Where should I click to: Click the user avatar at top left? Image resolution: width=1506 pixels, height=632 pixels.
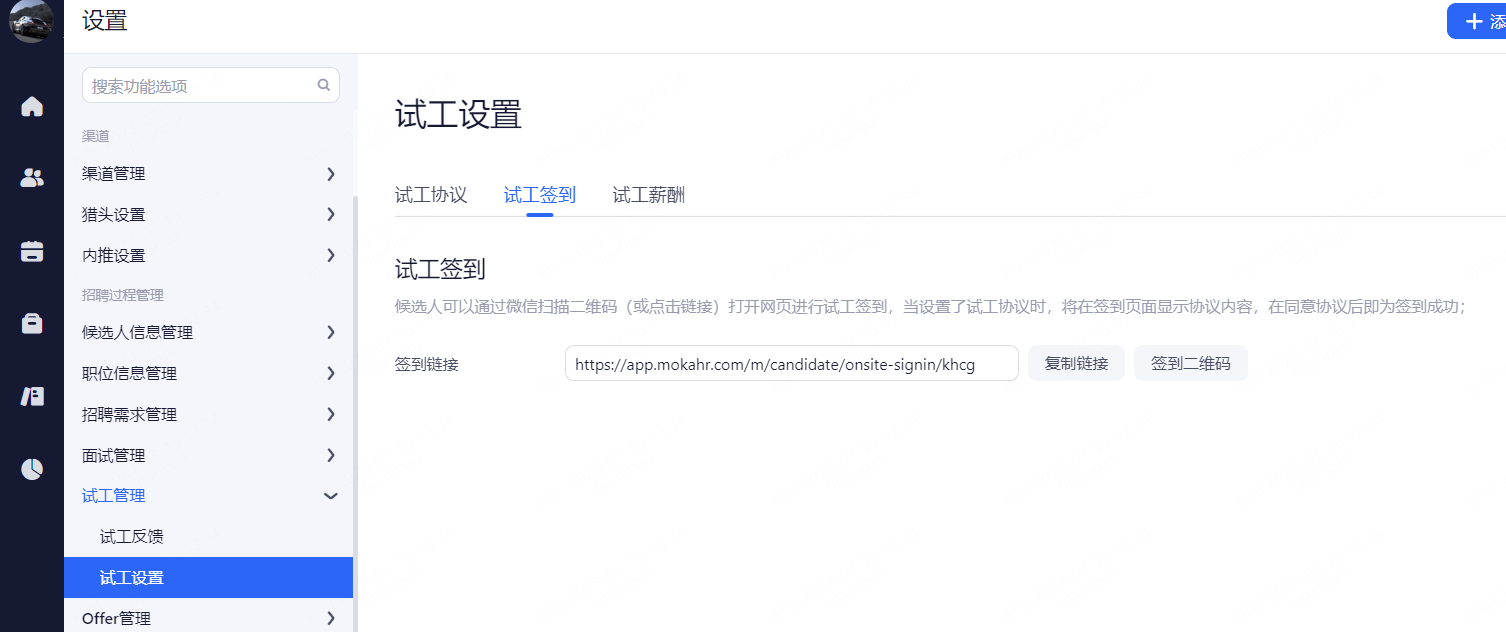pyautogui.click(x=31, y=22)
